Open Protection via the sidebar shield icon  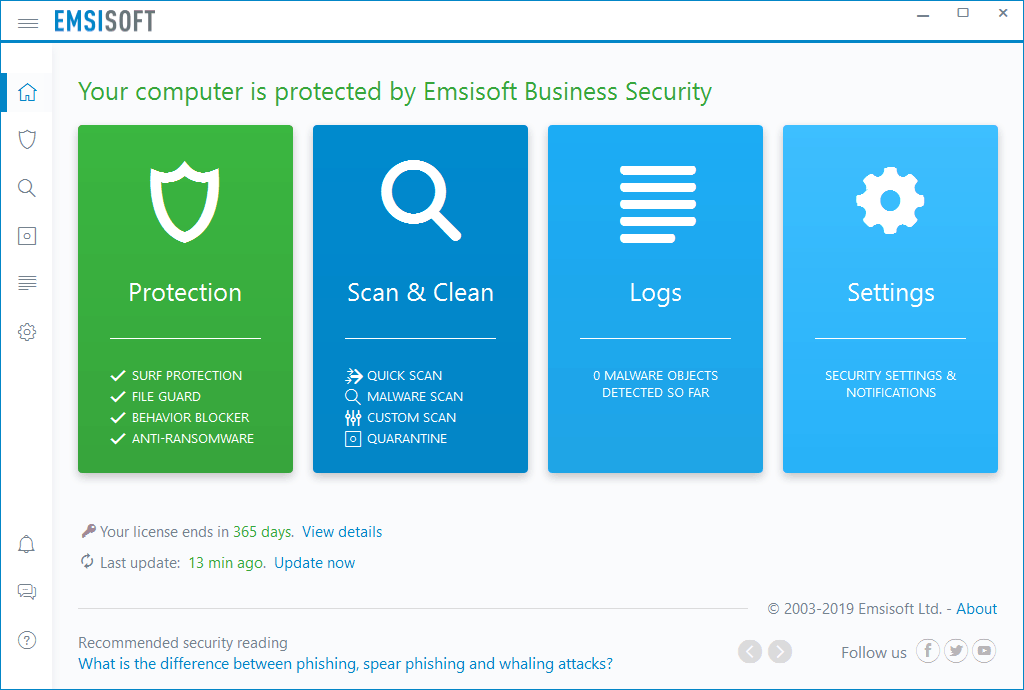click(27, 140)
